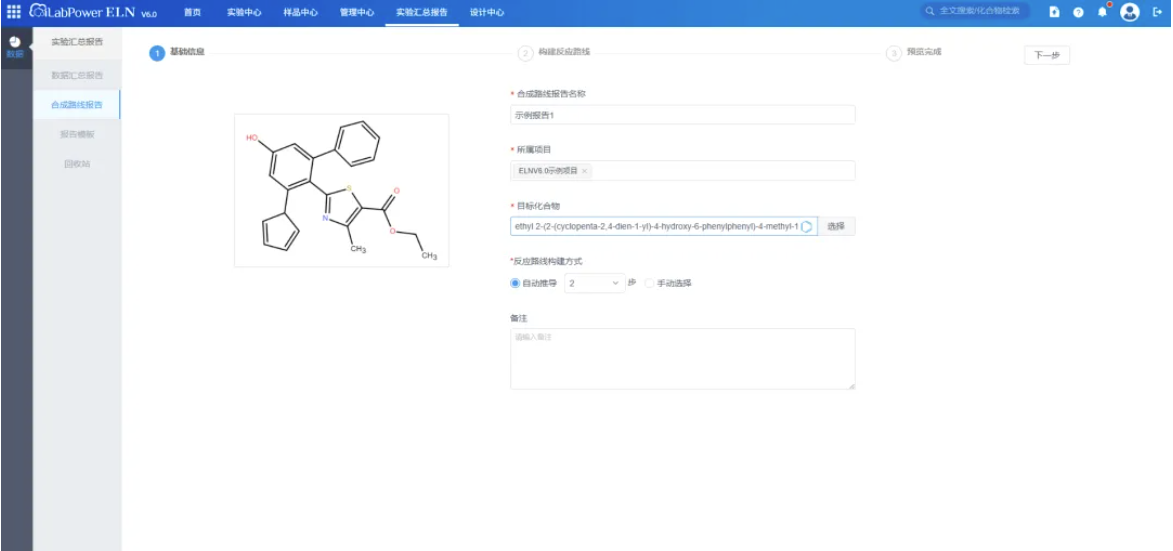Click the logout arrow icon
The image size is (1173, 551).
coord(1157,12)
